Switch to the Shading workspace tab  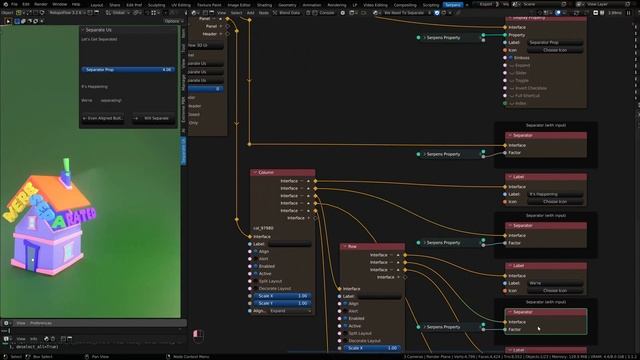click(264, 5)
